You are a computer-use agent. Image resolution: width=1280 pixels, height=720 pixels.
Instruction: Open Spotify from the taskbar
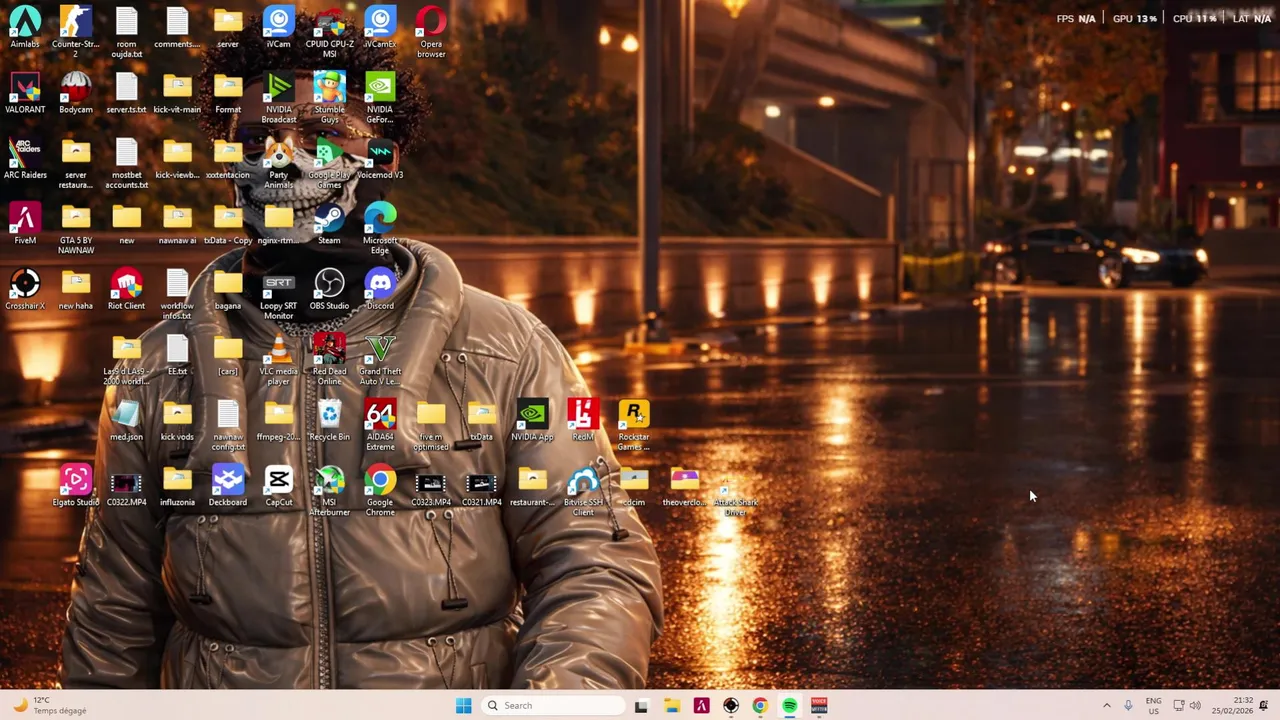pyautogui.click(x=790, y=706)
